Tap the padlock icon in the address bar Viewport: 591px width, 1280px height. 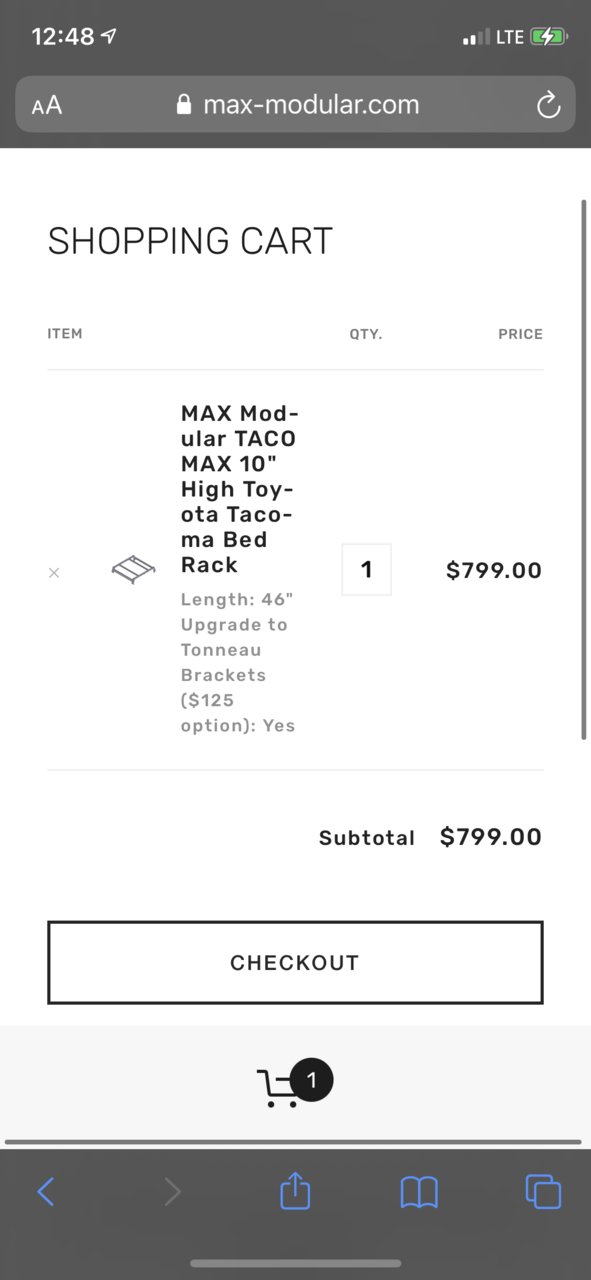(x=183, y=105)
